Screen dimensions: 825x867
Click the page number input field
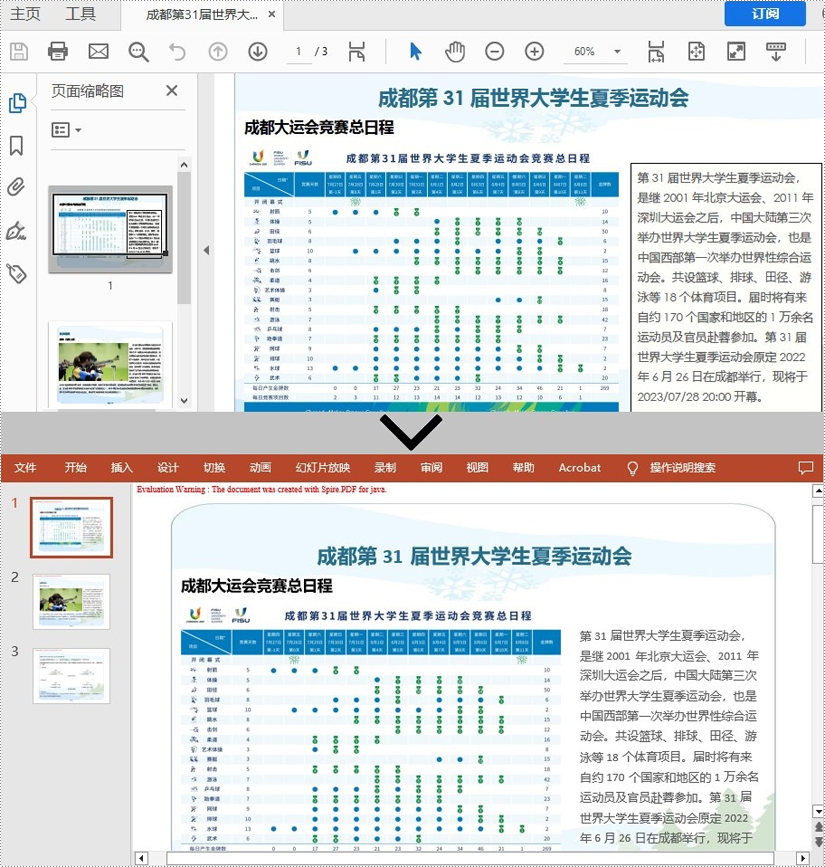299,51
